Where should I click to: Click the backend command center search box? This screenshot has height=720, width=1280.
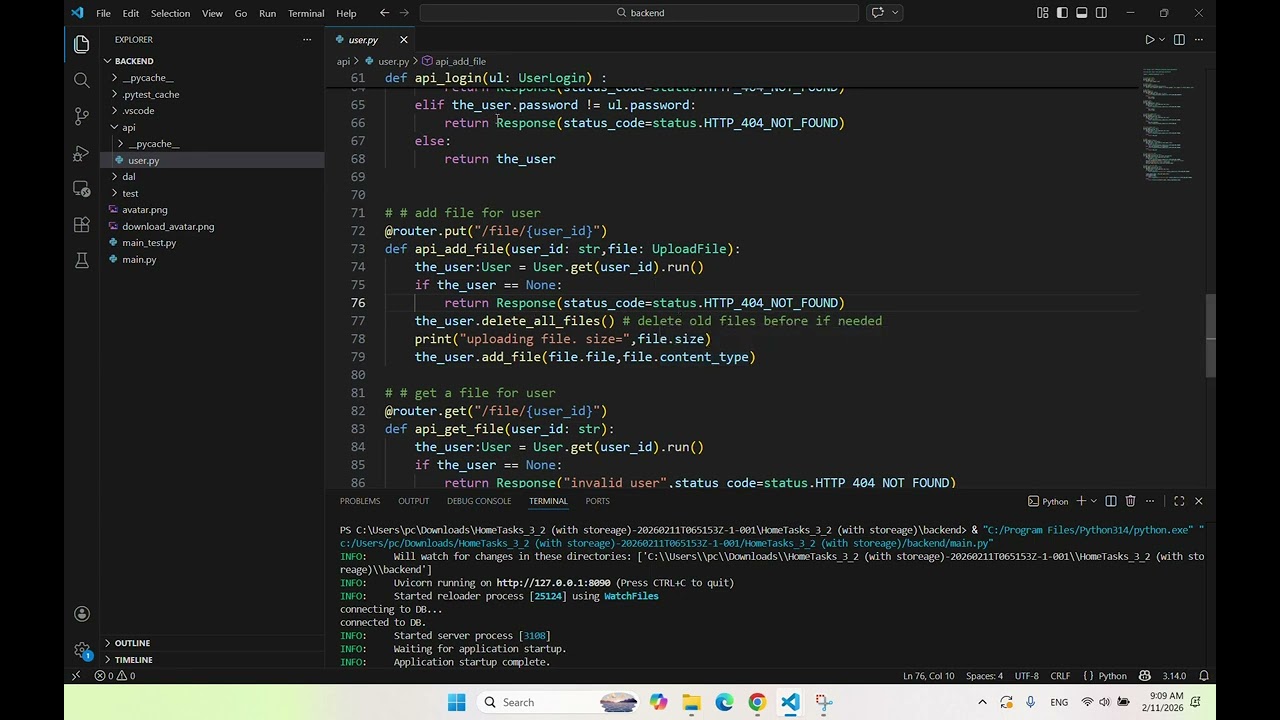click(639, 13)
